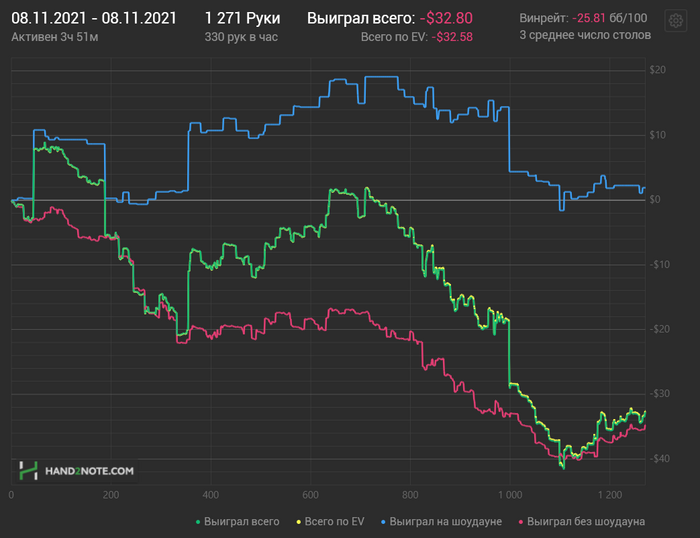
Task: Click the total winnings value -$32.80
Action: click(446, 18)
